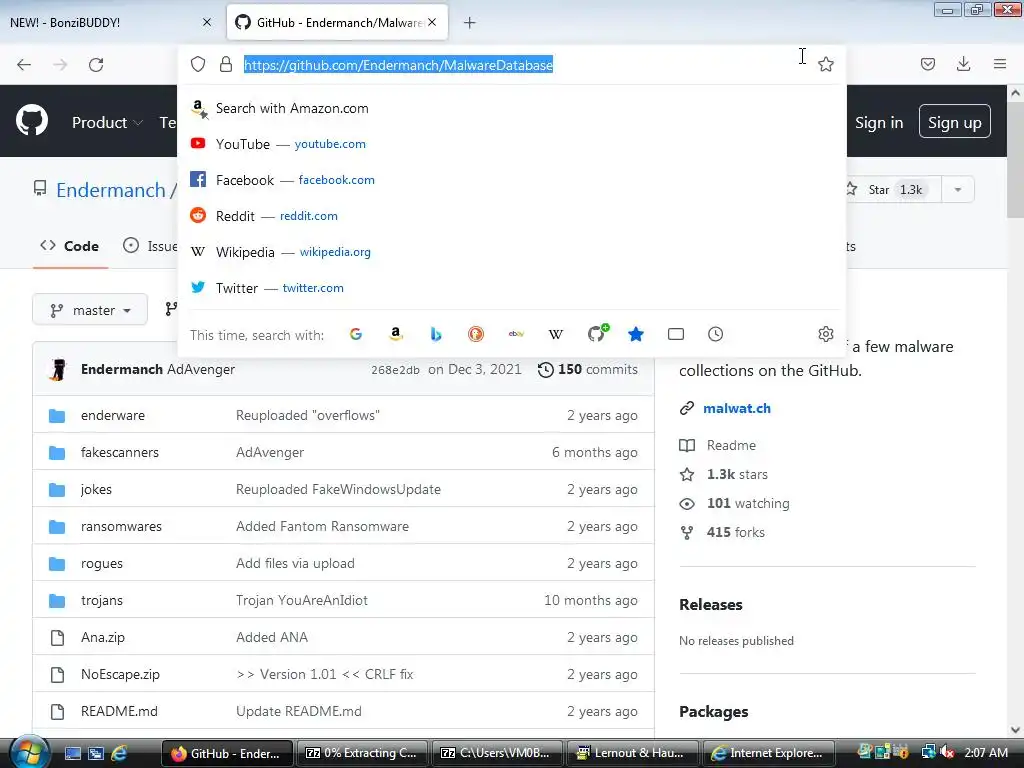Image resolution: width=1024 pixels, height=768 pixels.
Task: View the 415 forks link
Action: tap(735, 532)
